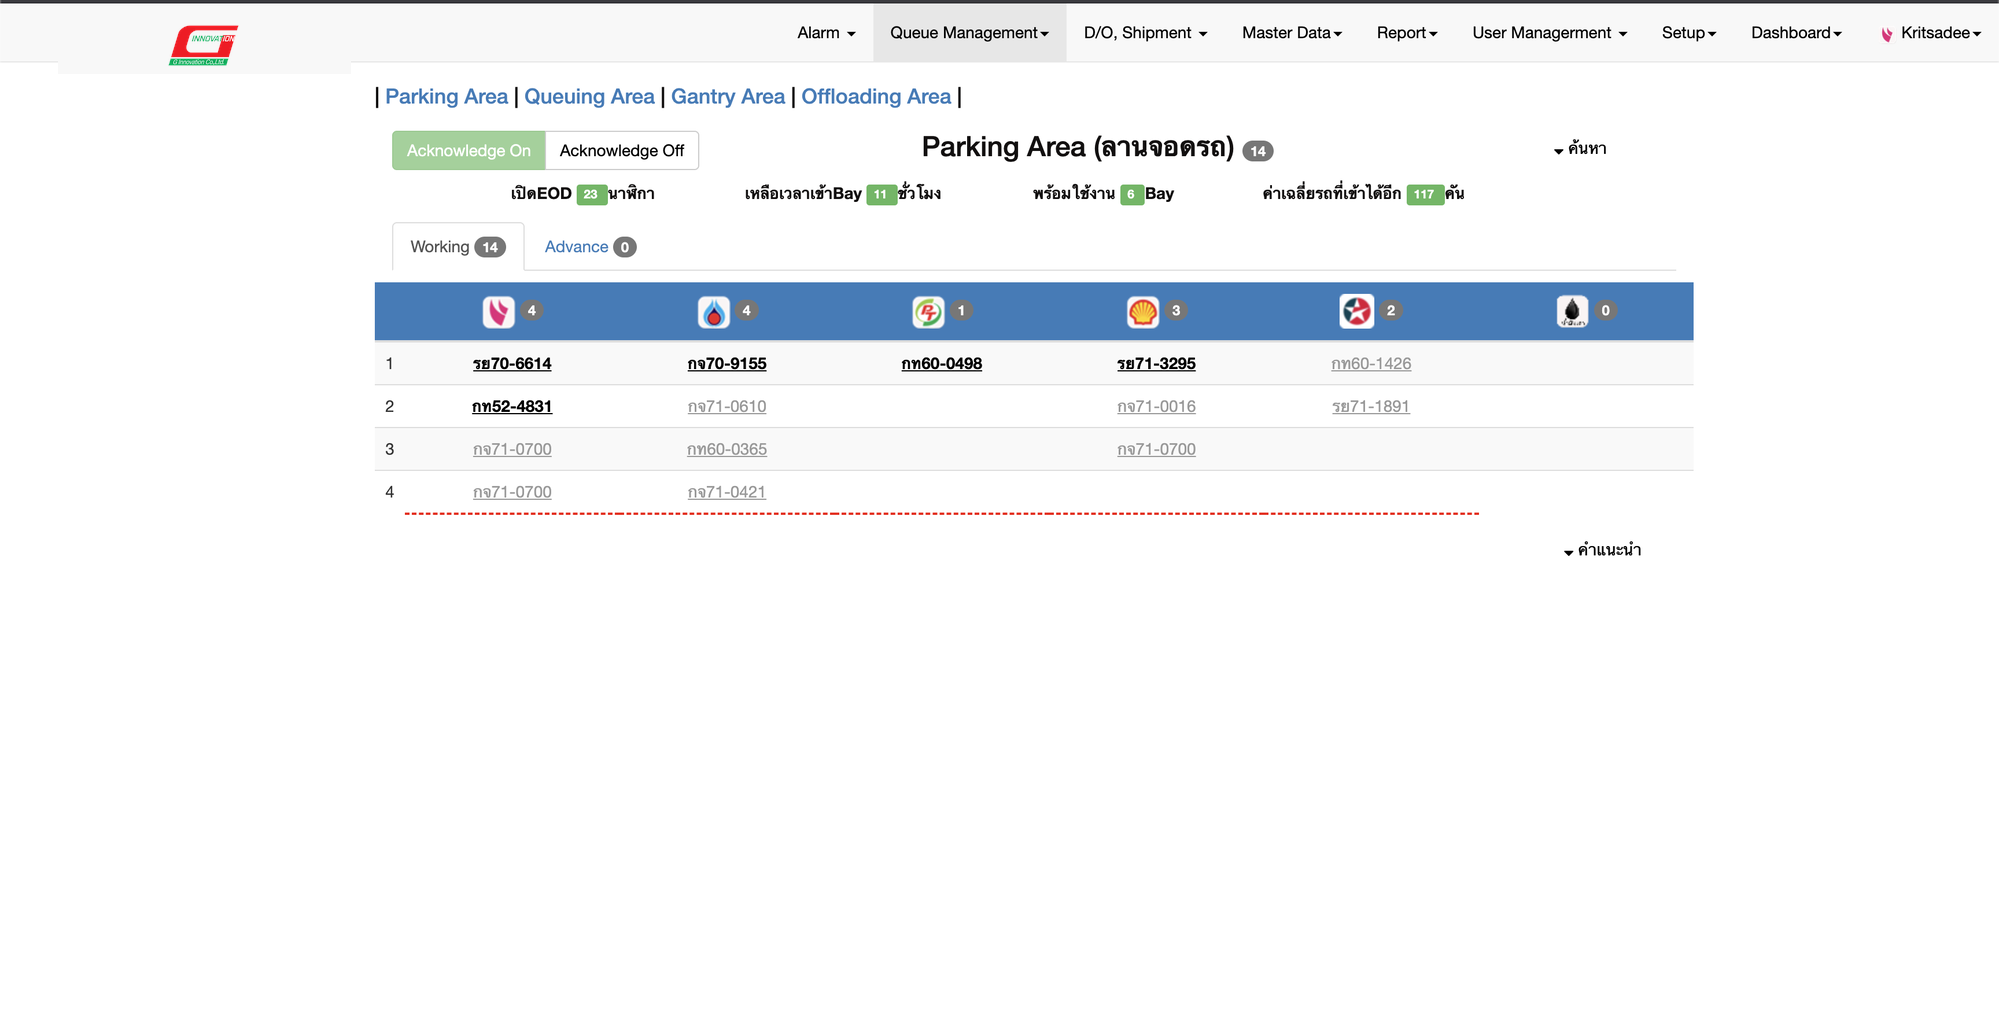Expand the Dashboard dropdown
The image size is (1999, 1024).
1796,33
